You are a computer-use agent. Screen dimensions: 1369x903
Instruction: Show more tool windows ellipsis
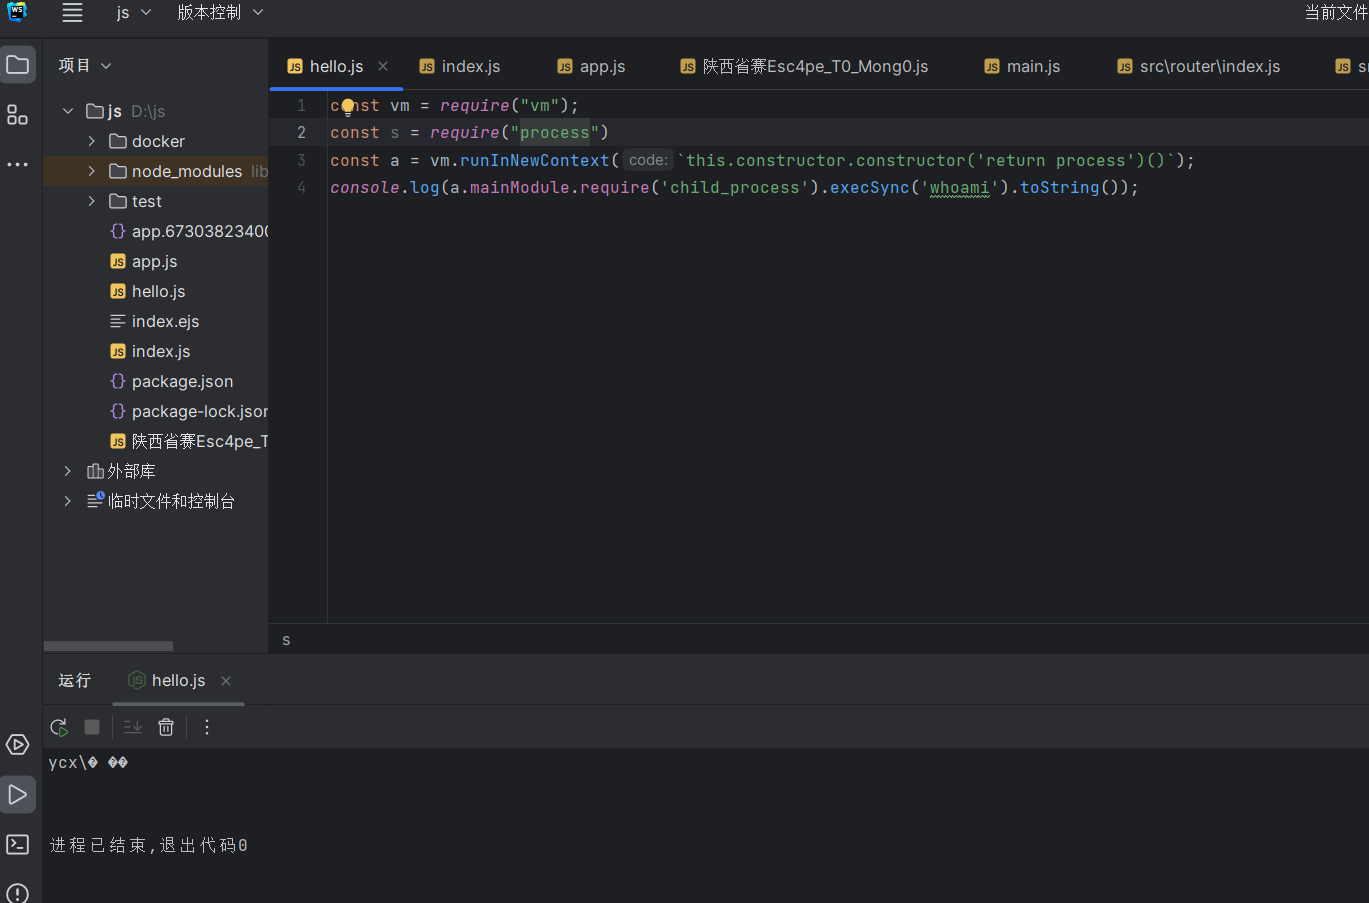[x=18, y=164]
